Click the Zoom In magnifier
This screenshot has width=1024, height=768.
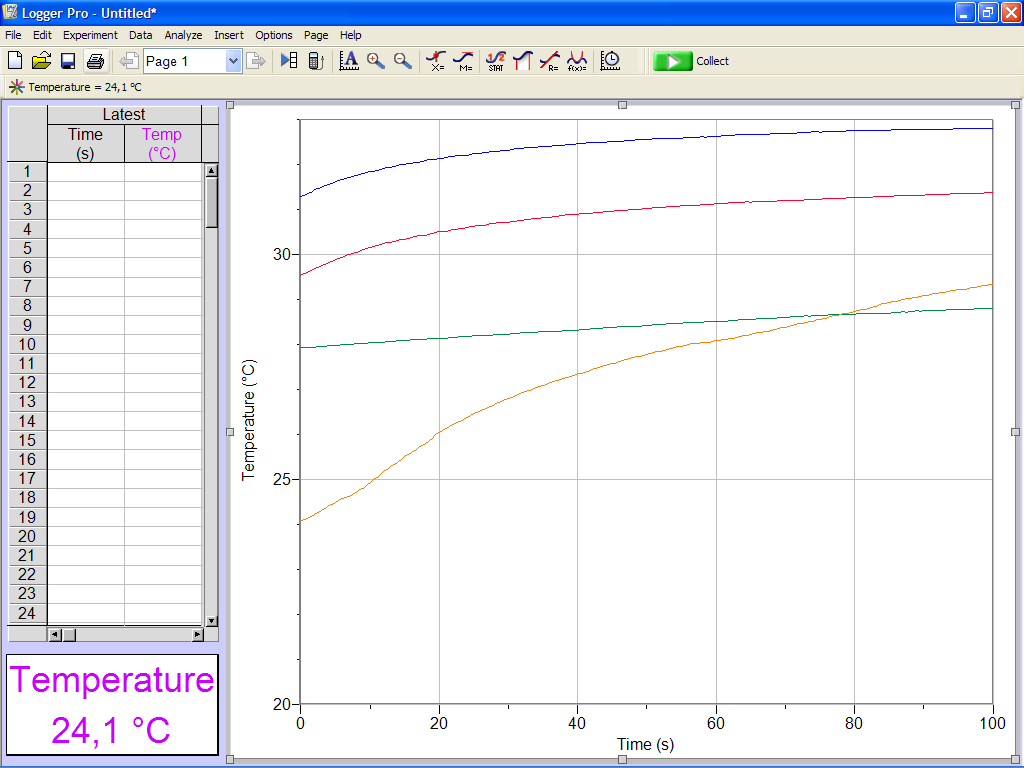click(x=376, y=61)
